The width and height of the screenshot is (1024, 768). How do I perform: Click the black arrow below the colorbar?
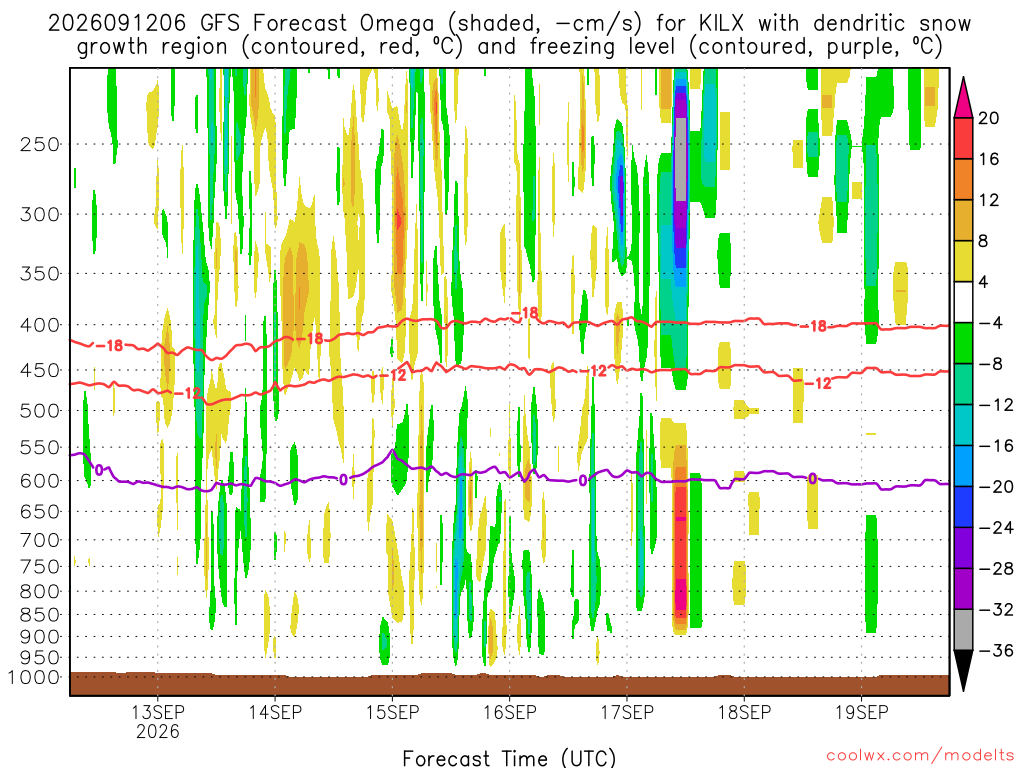[963, 671]
